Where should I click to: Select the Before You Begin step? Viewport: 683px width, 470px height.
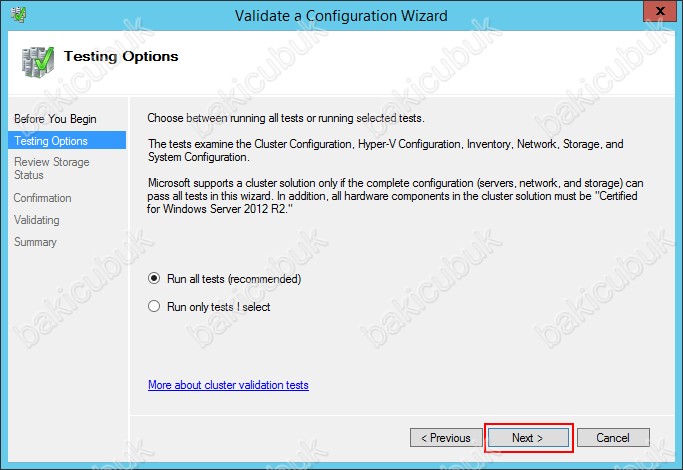point(55,119)
